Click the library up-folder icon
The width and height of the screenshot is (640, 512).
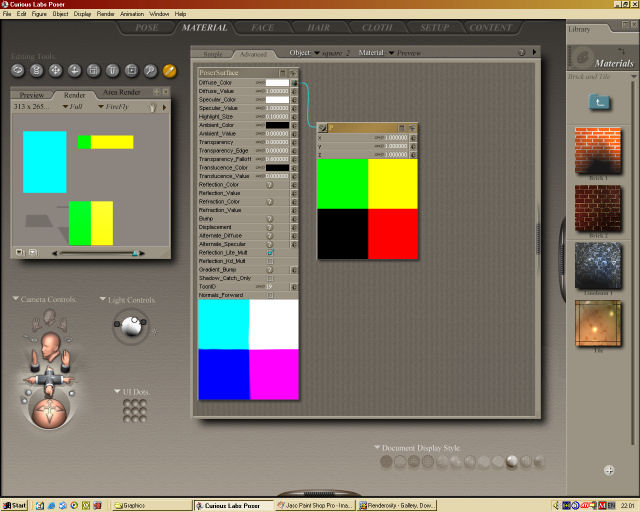point(600,101)
